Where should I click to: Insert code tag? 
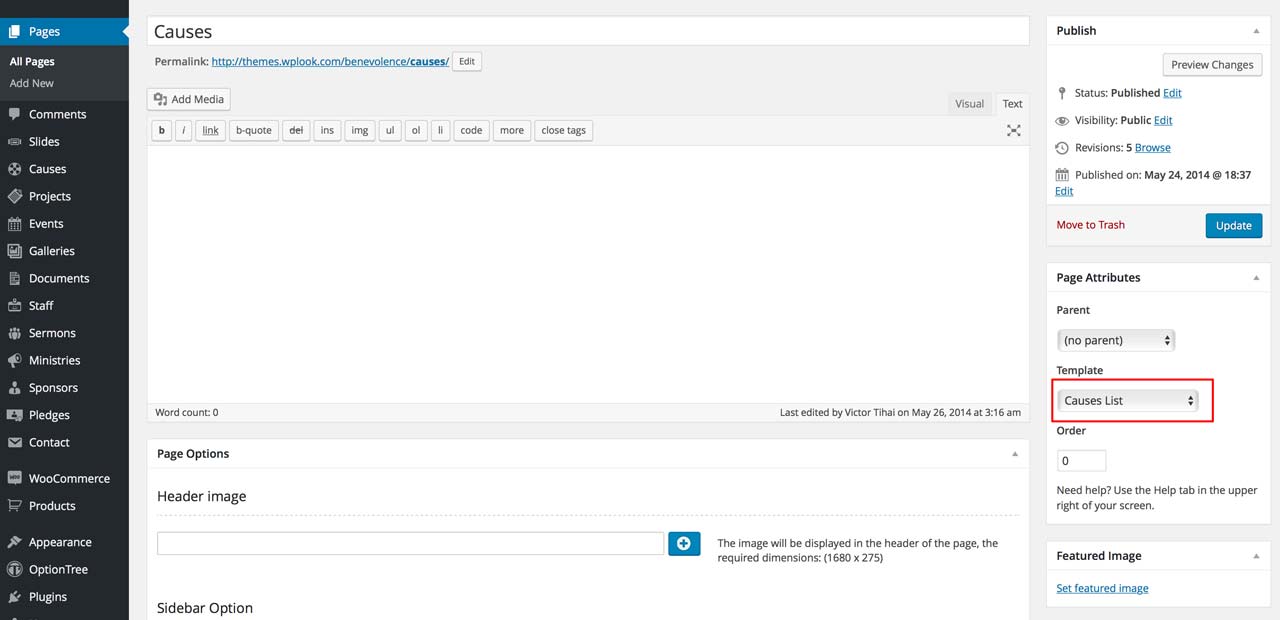click(471, 130)
